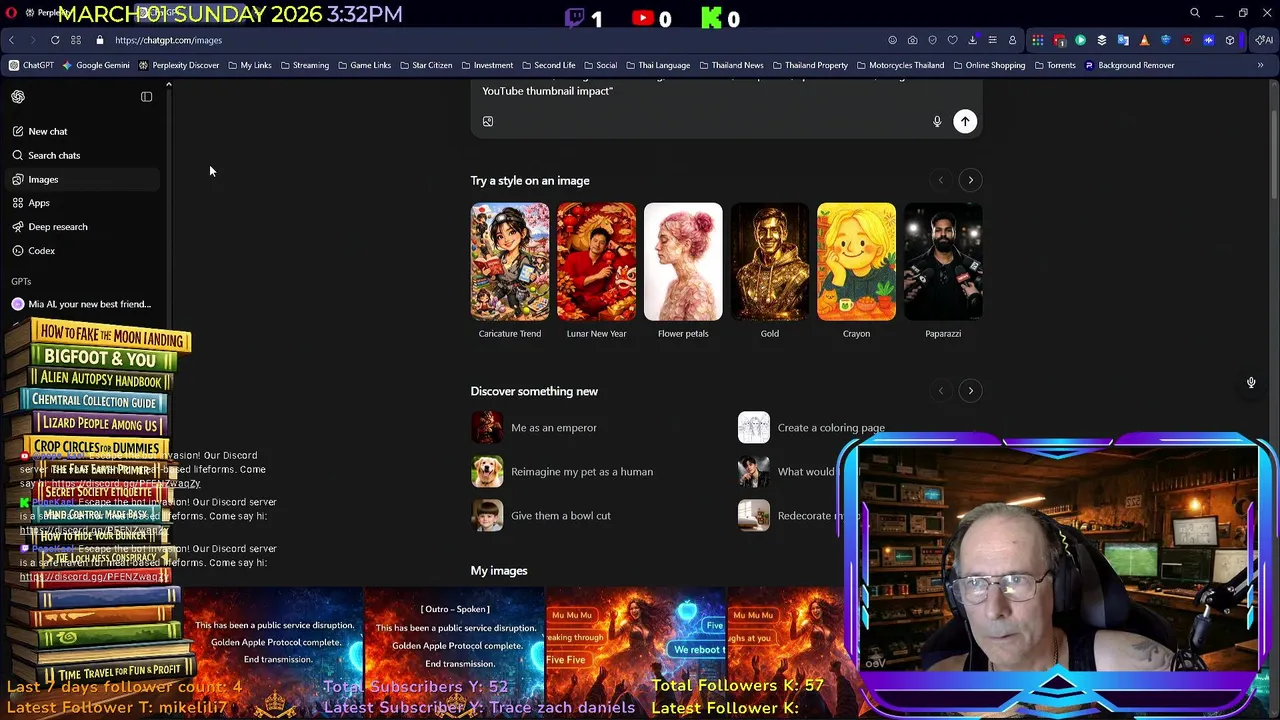Select the Gold style thumbnail

770,262
